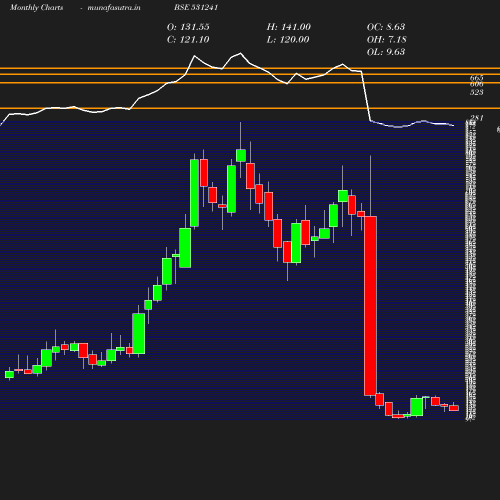The height and width of the screenshot is (500, 500).
Task: Click the 'BSE 531241' symbol text
Action: click(x=196, y=7)
